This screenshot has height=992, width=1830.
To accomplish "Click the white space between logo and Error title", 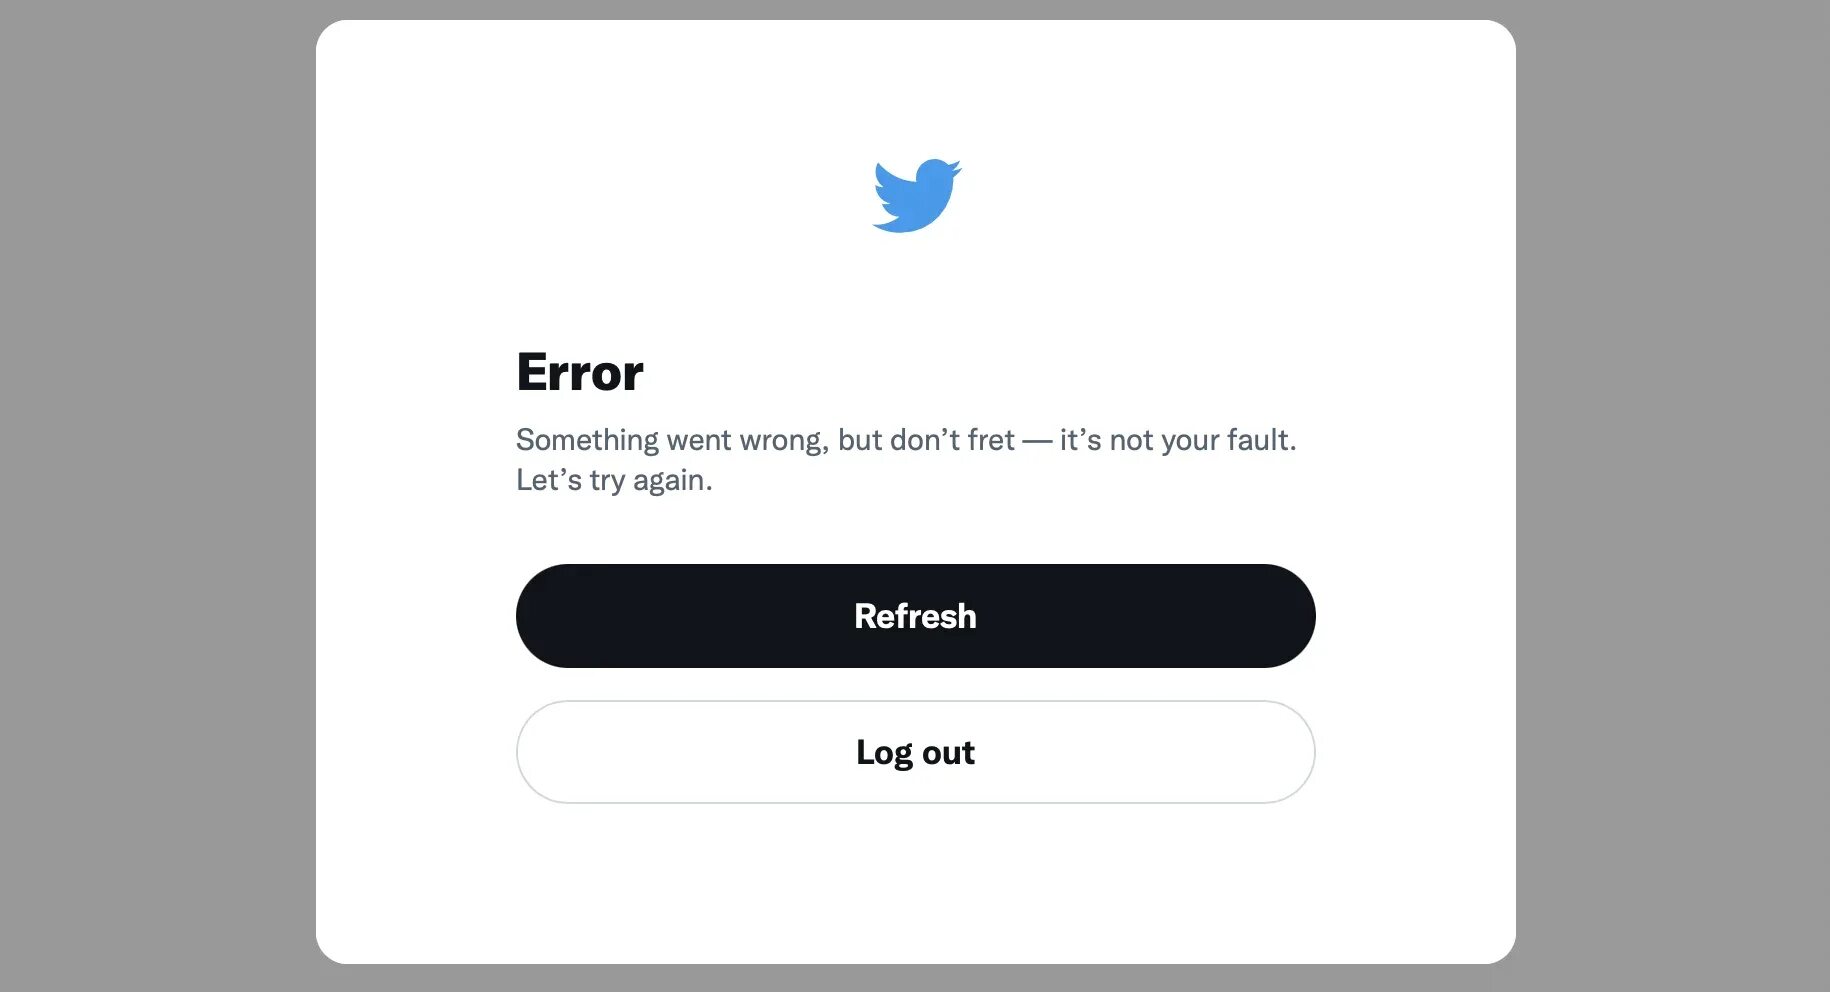I will point(915,290).
